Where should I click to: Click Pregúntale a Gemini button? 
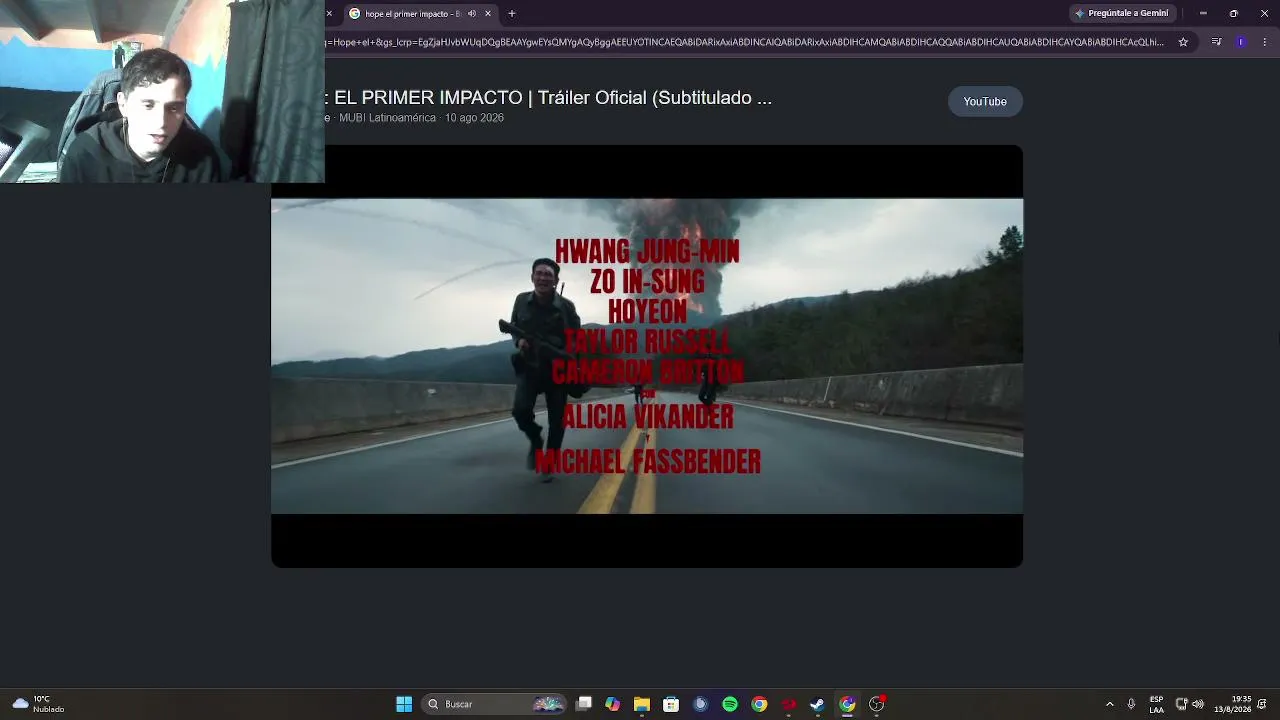pyautogui.click(x=1122, y=13)
